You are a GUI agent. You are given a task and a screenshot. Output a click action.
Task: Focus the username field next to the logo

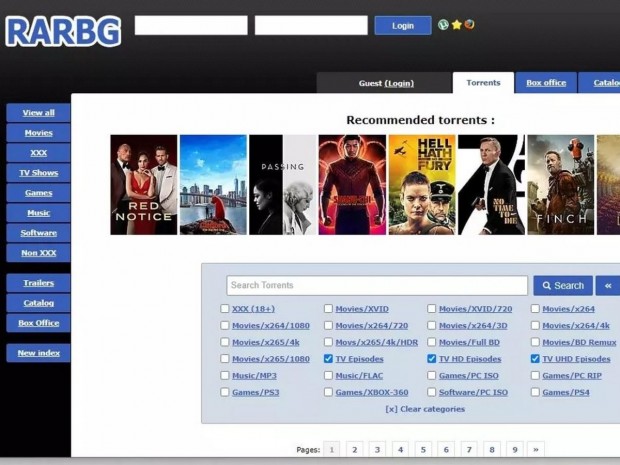[191, 25]
